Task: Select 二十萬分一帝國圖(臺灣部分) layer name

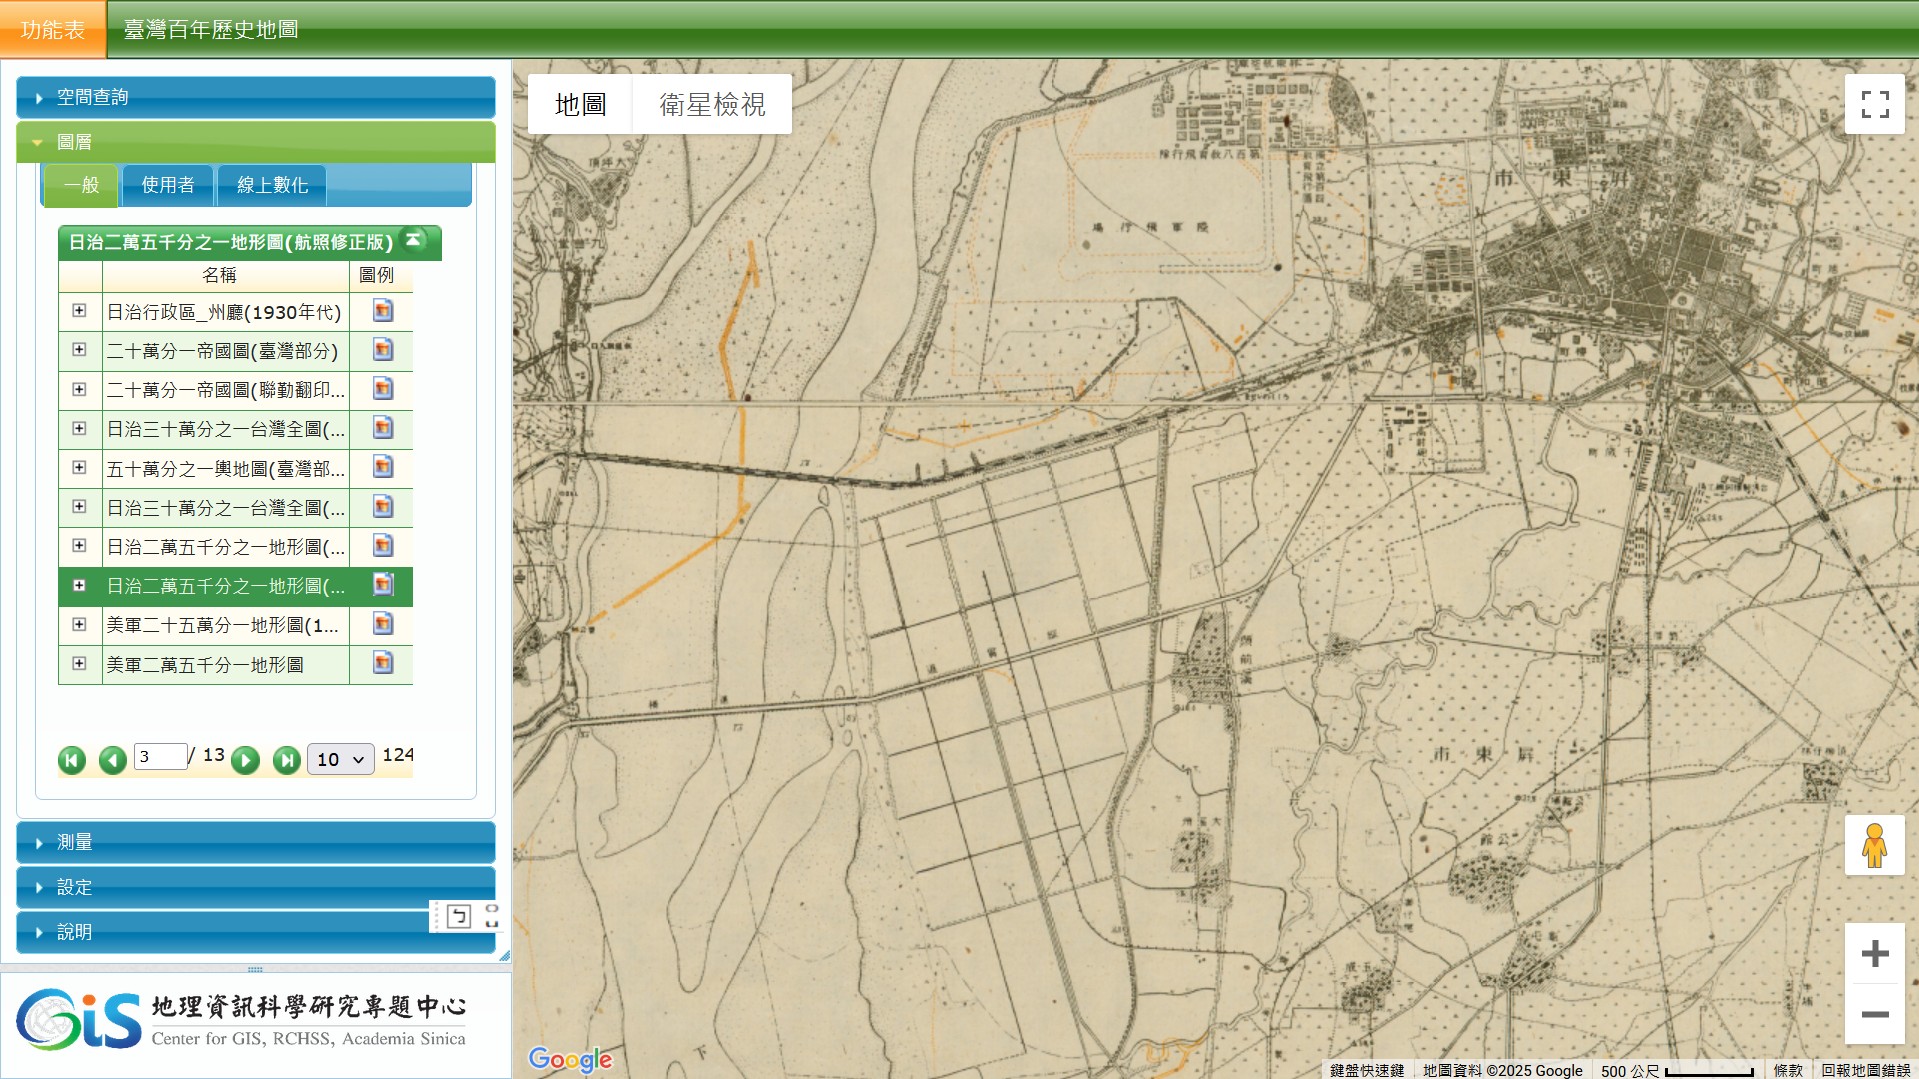Action: pos(222,351)
